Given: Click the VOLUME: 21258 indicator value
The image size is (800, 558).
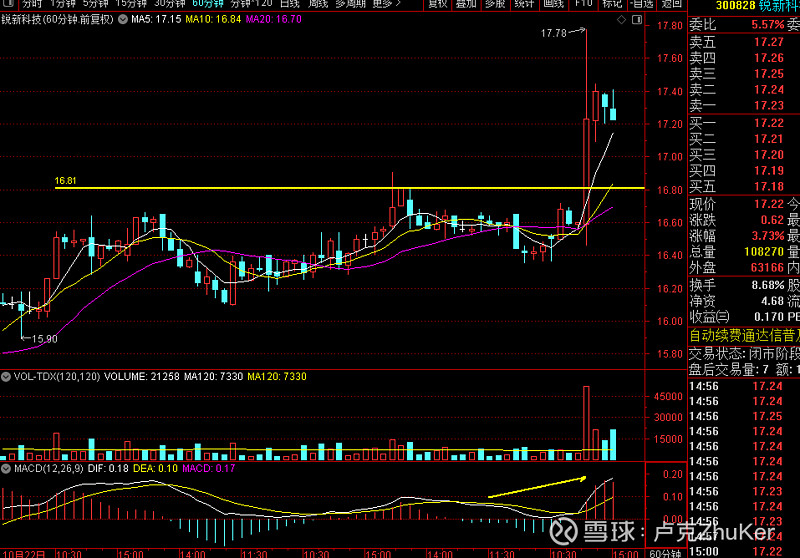Looking at the screenshot, I should click(x=142, y=376).
